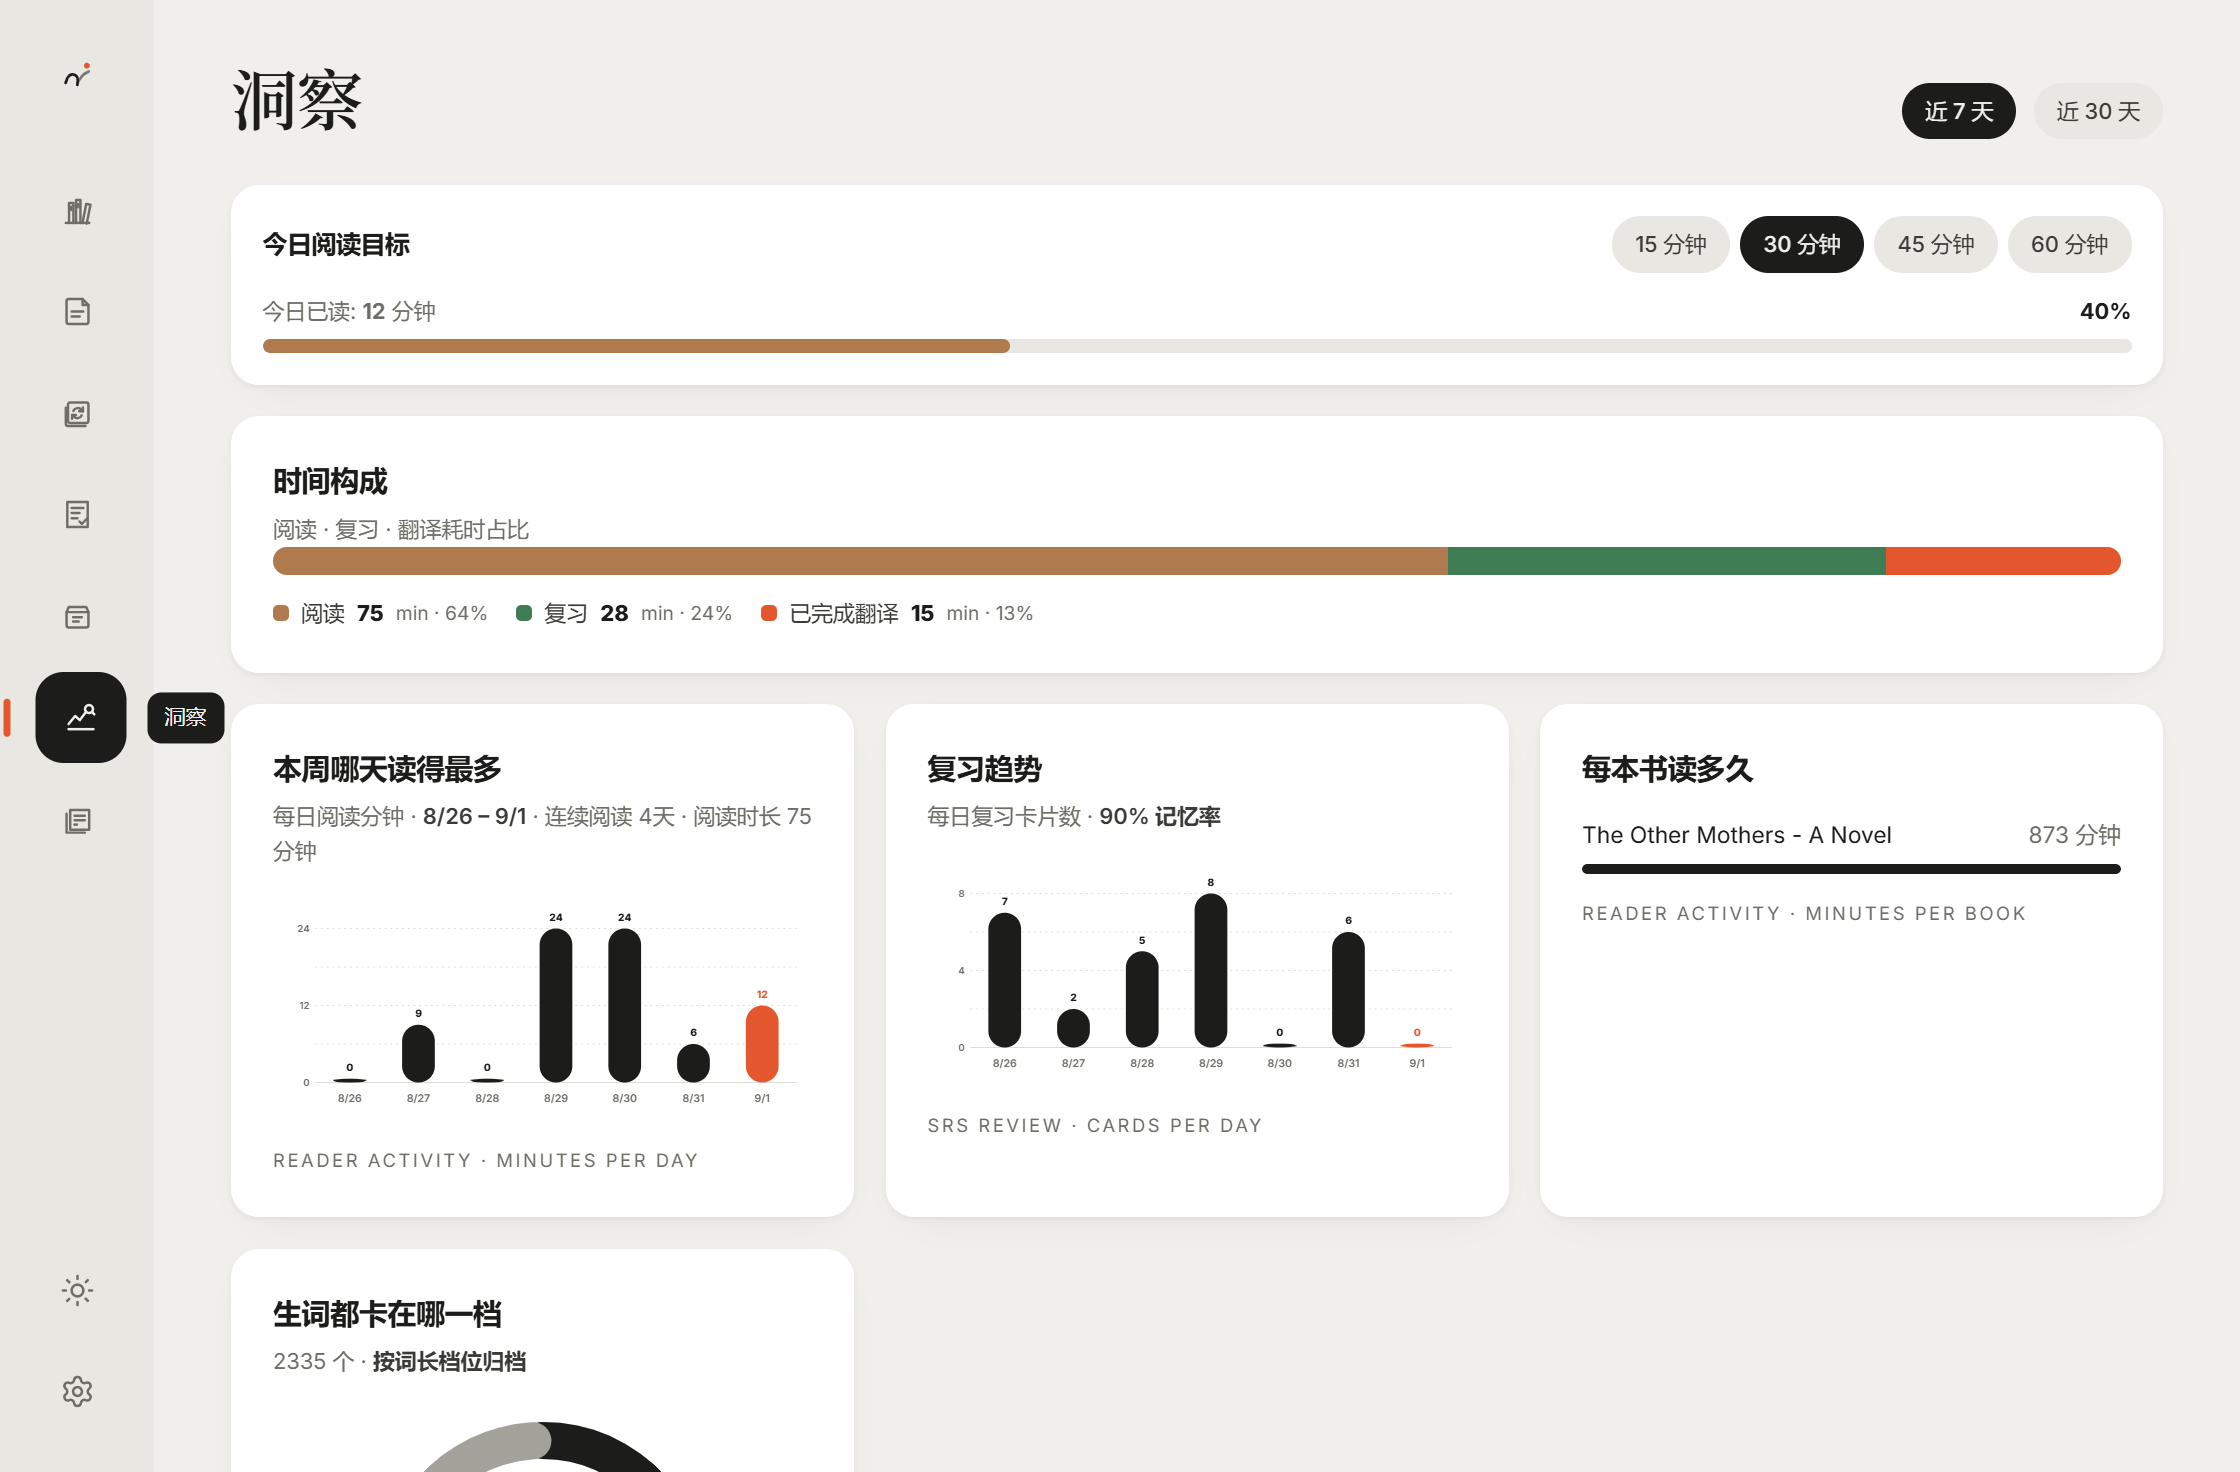The image size is (2240, 1472).
Task: Set reading goal to 60 分钟
Action: tap(2069, 244)
